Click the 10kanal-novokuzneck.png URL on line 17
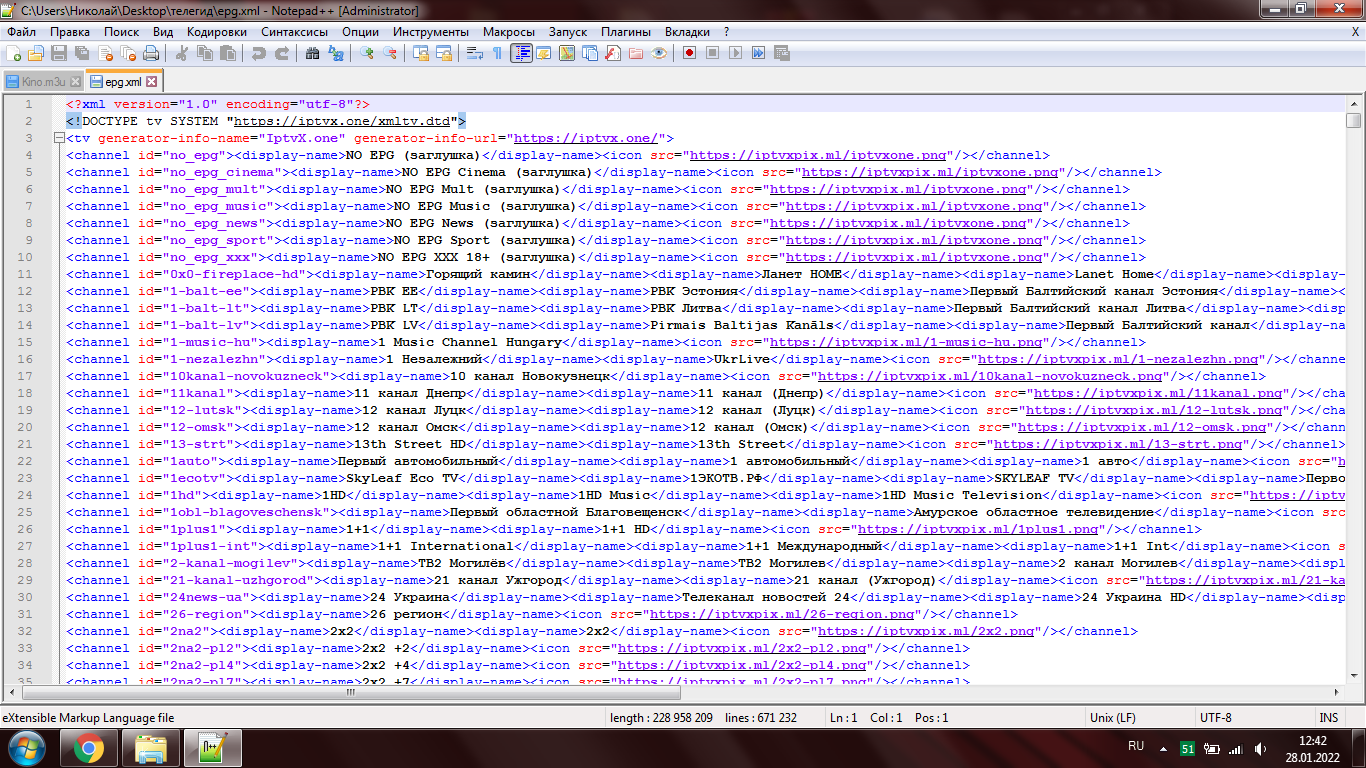 pos(990,376)
